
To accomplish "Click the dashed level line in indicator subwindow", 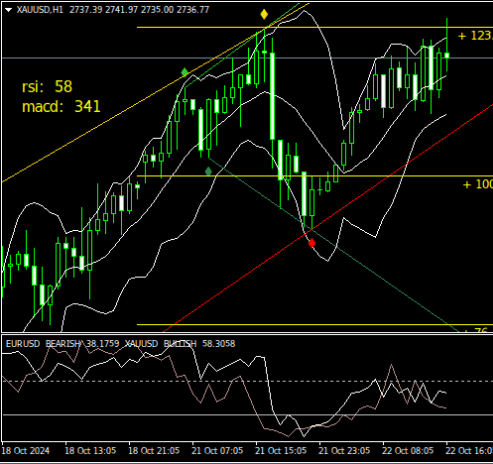I will 247,381.
